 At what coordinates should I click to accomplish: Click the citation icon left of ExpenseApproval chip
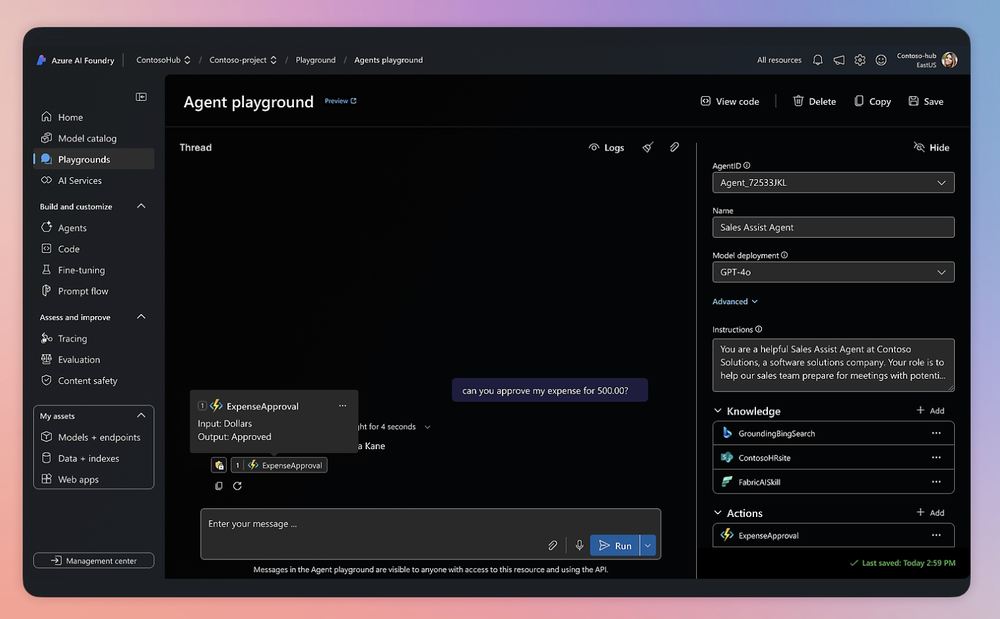219,465
